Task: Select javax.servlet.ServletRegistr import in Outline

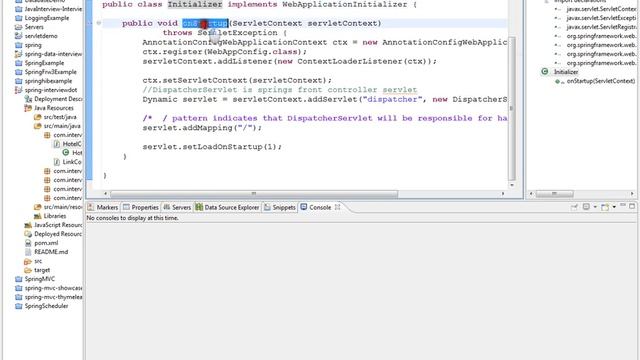Action: click(x=601, y=27)
